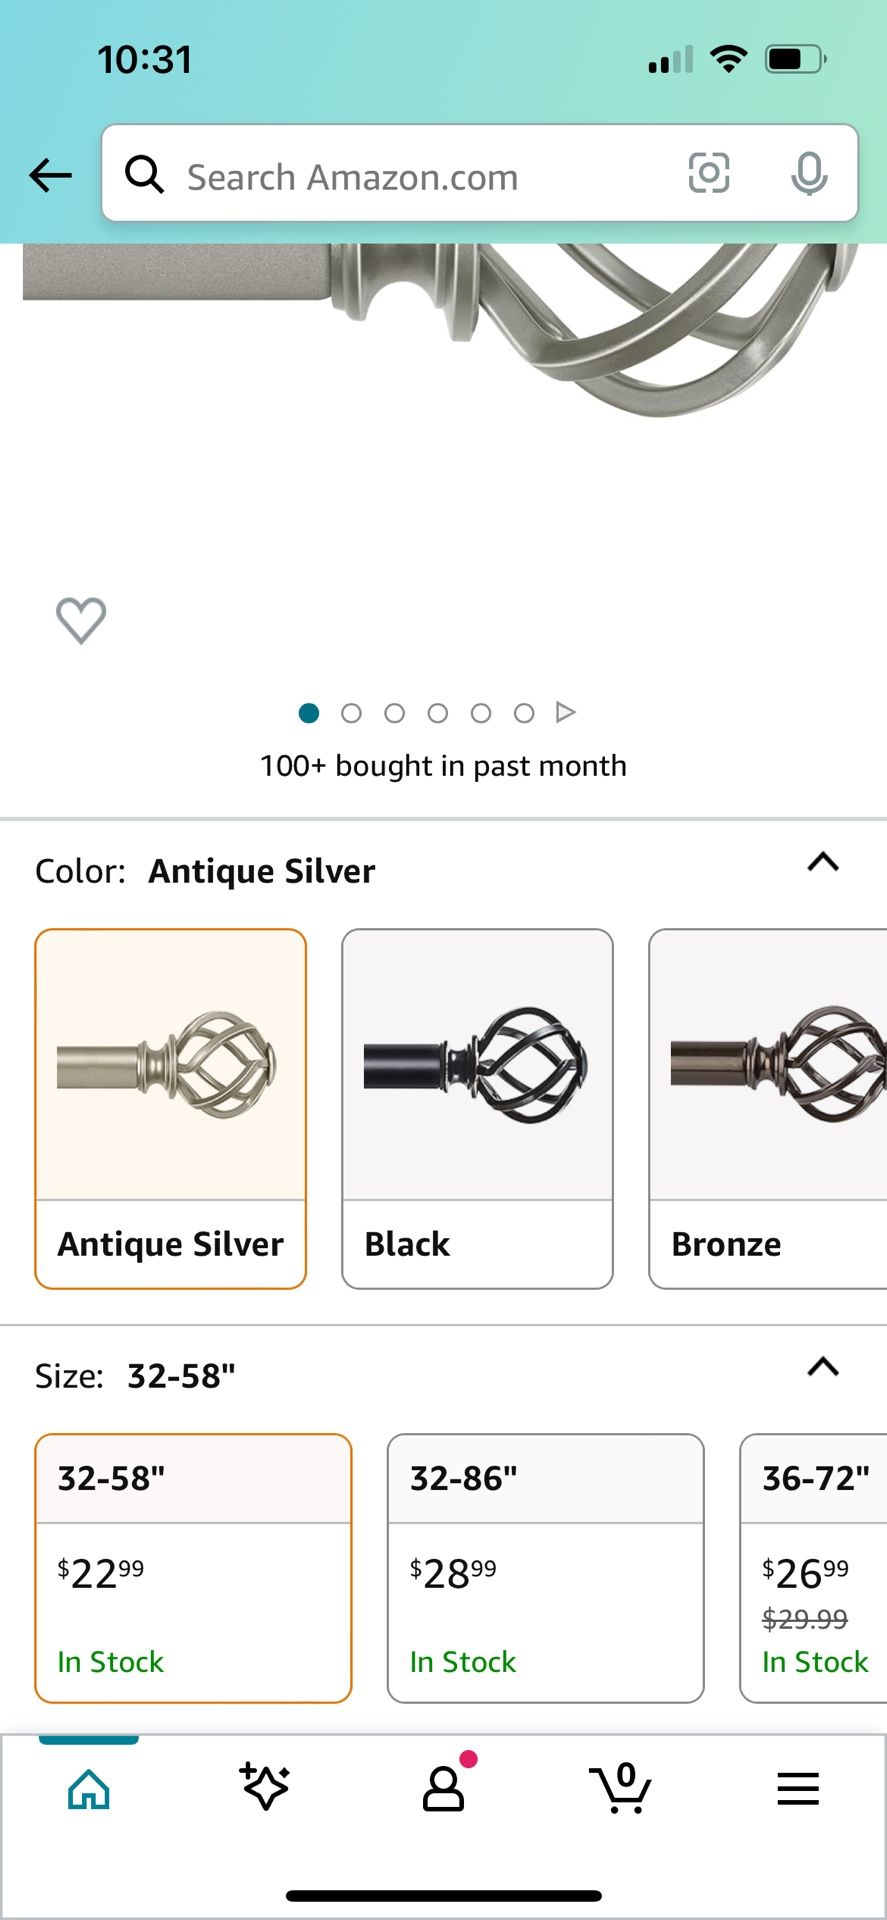Select the 32-86" size option

point(545,1567)
